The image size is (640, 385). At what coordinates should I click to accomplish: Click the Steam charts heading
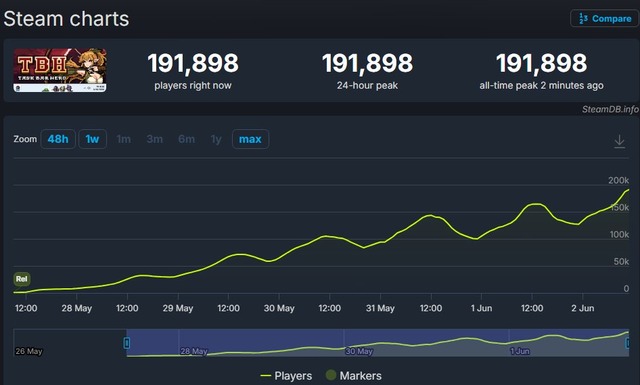66,19
